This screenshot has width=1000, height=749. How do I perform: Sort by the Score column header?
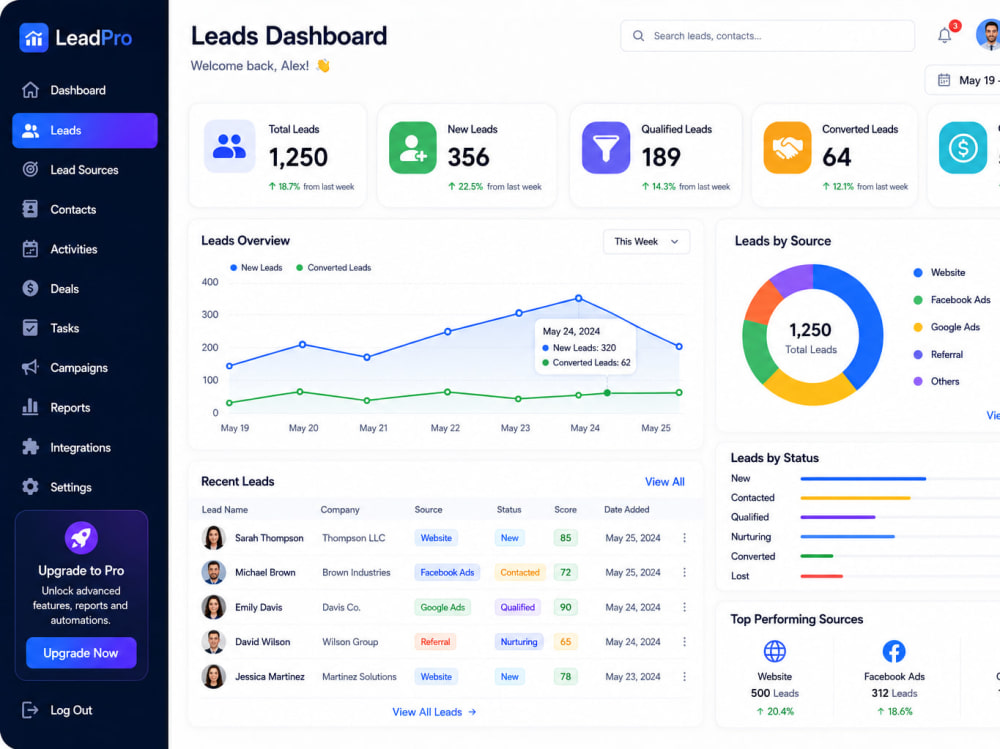pyautogui.click(x=565, y=509)
